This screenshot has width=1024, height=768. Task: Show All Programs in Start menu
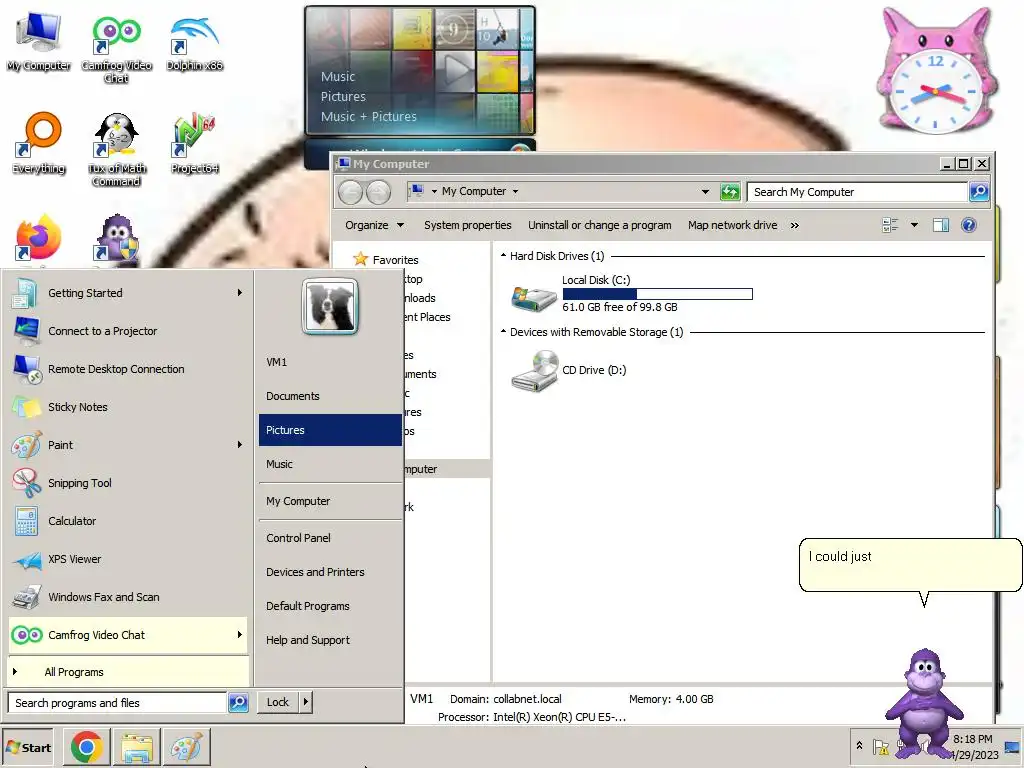click(128, 671)
